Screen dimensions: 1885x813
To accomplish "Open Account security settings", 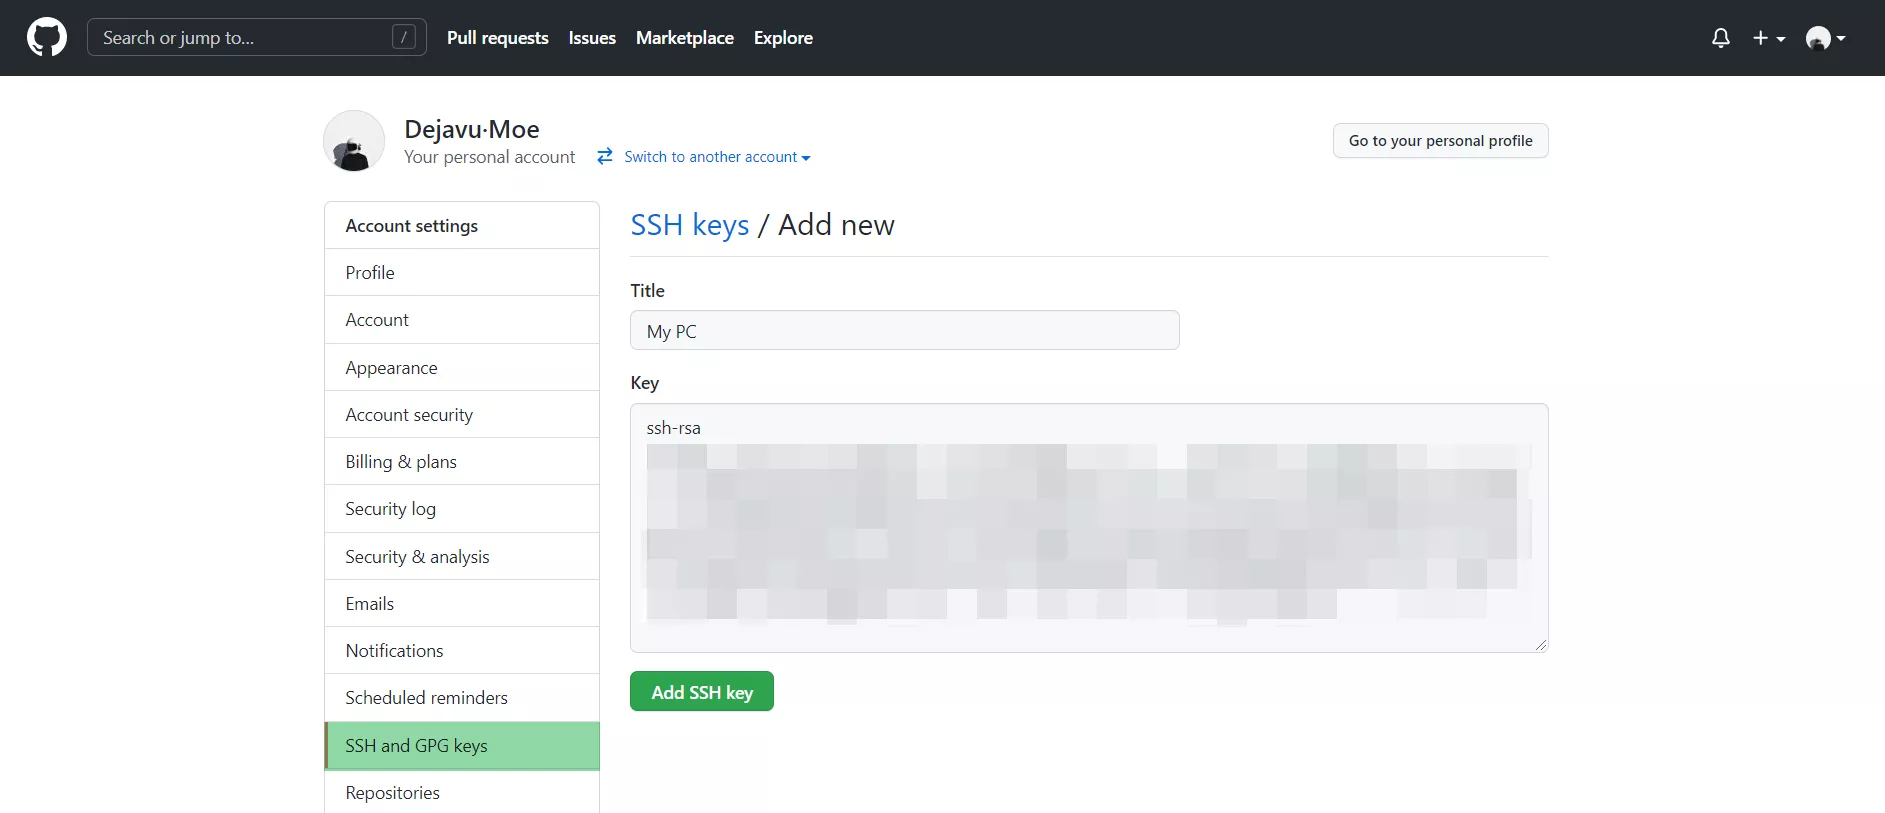I will 462,415.
